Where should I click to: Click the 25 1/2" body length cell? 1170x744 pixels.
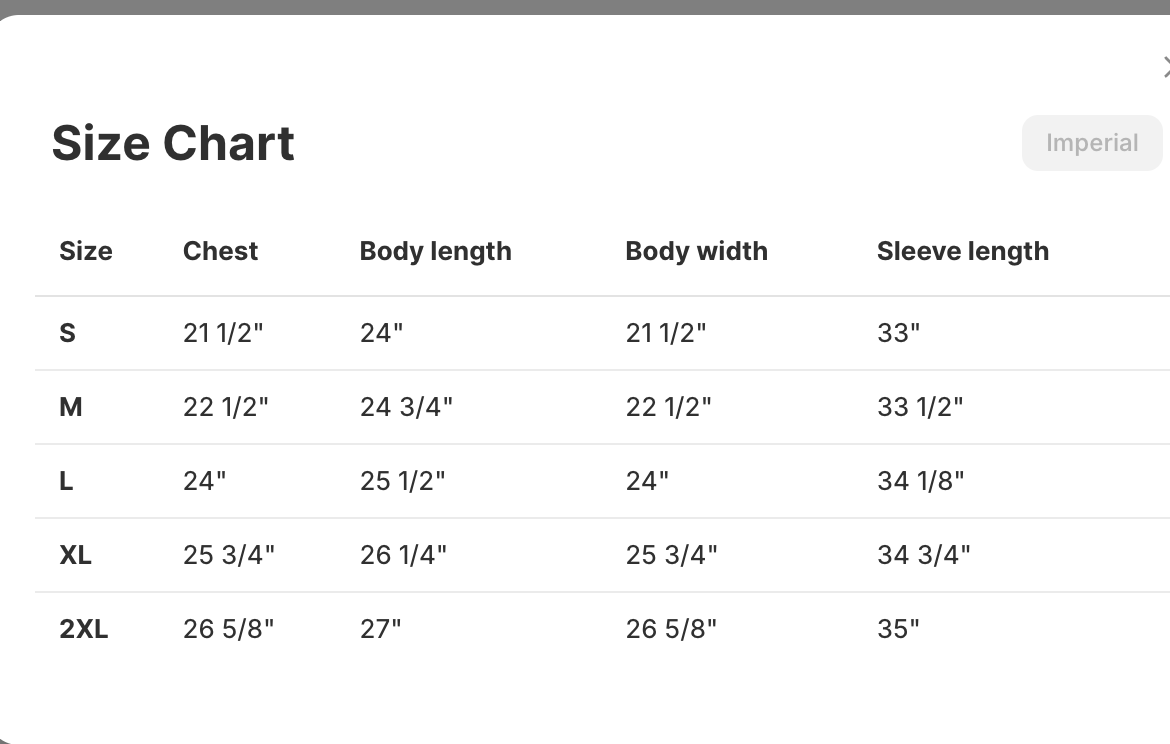(402, 481)
